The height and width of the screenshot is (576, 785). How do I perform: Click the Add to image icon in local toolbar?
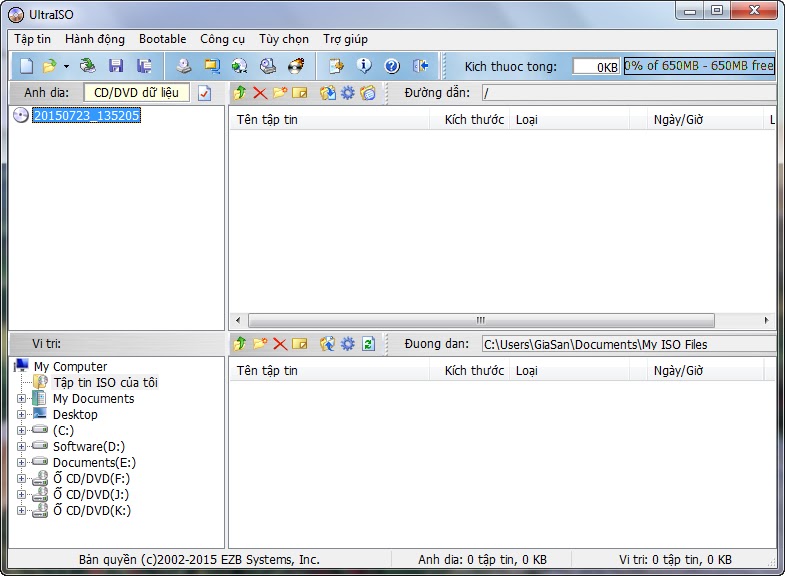(x=328, y=344)
